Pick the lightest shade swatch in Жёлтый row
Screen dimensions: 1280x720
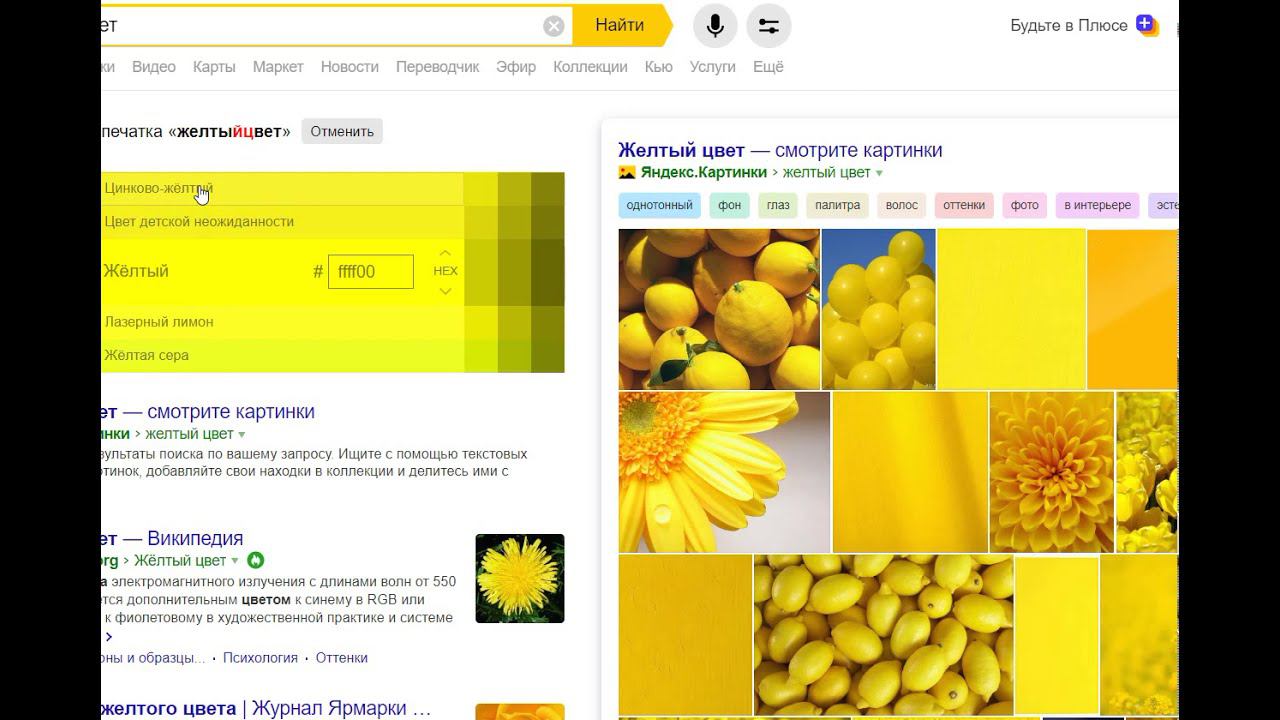(x=481, y=272)
